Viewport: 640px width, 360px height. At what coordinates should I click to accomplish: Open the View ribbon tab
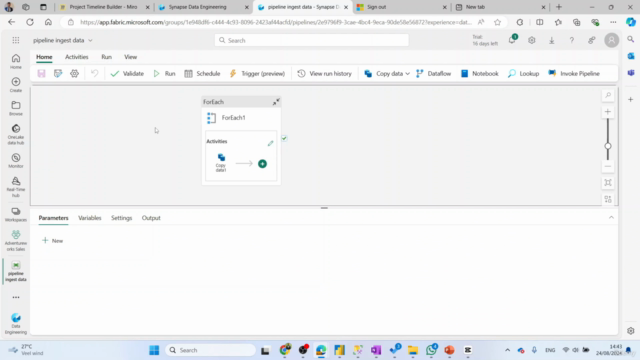[131, 57]
